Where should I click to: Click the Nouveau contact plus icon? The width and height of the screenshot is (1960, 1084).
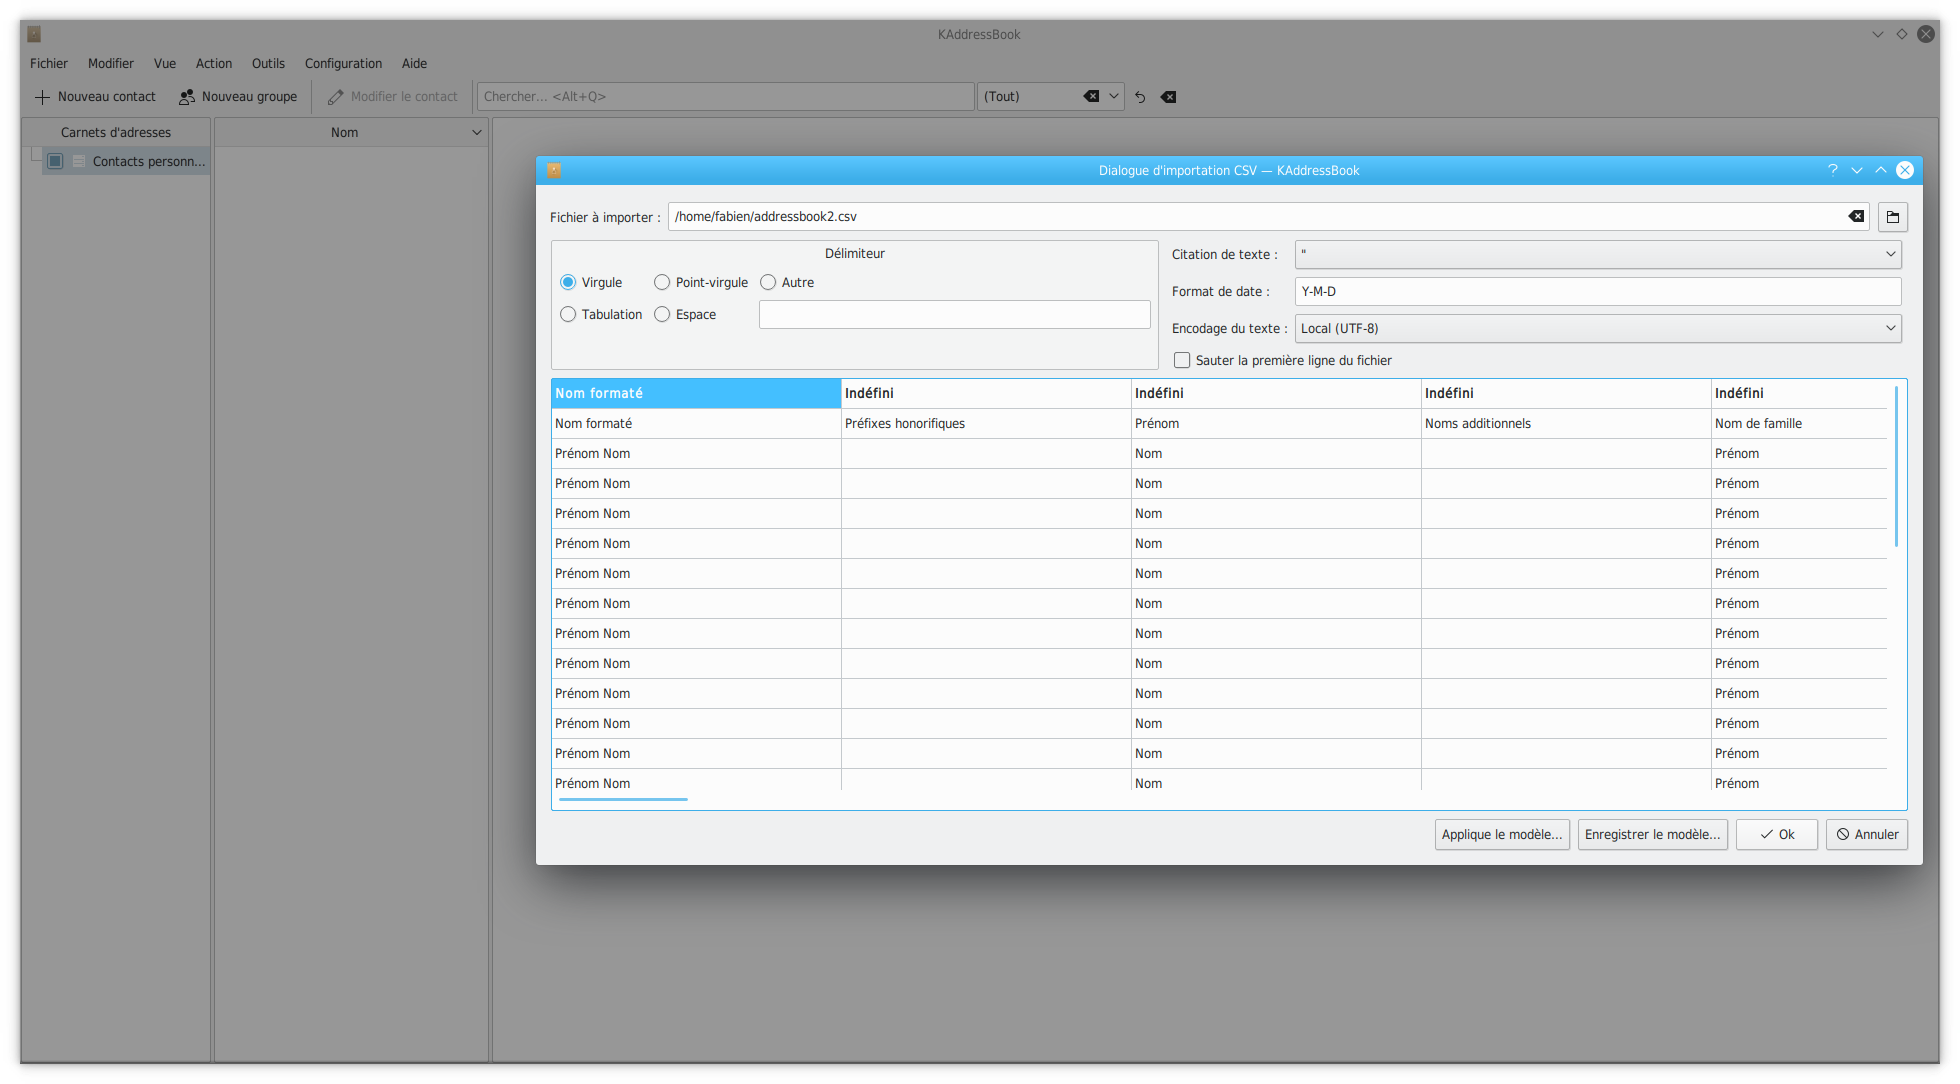click(42, 97)
